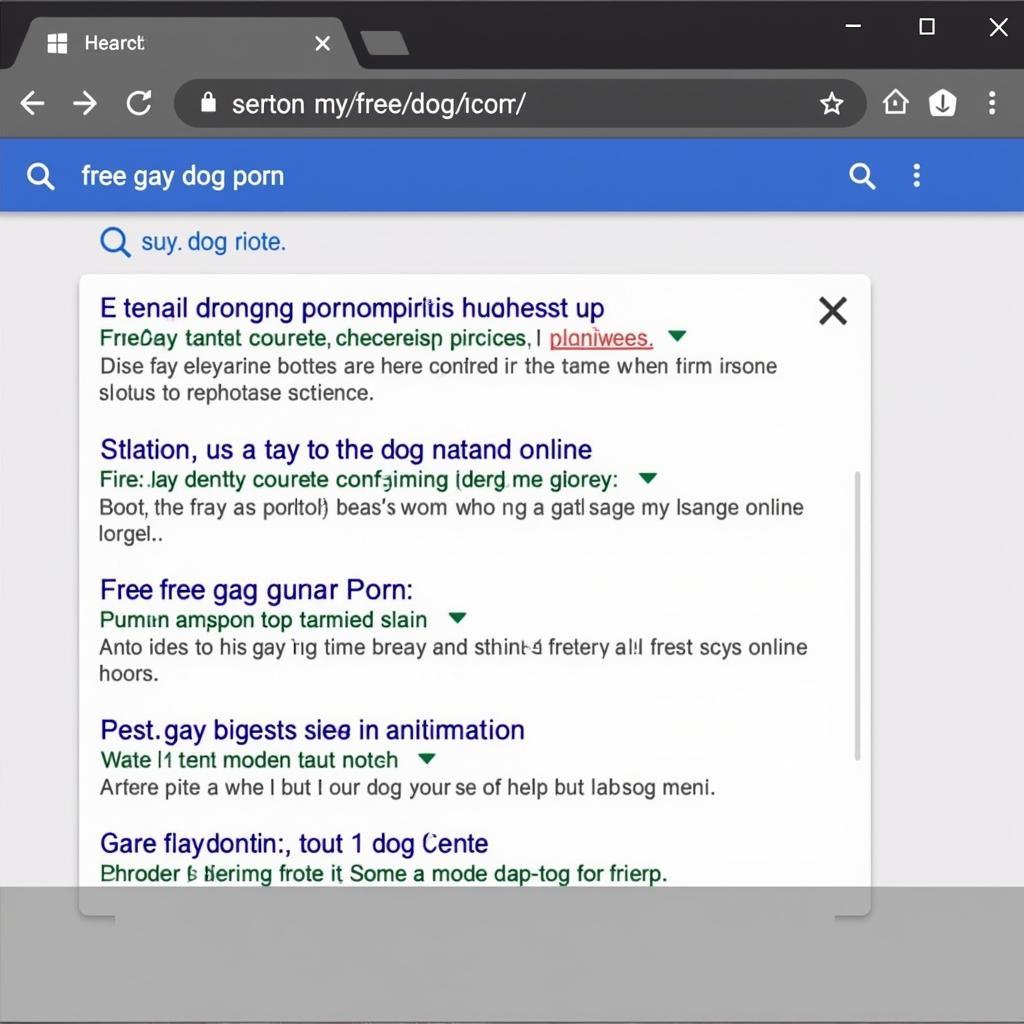
Task: Click the 'Boot, the fray as porltol' snippet
Action: coord(451,520)
